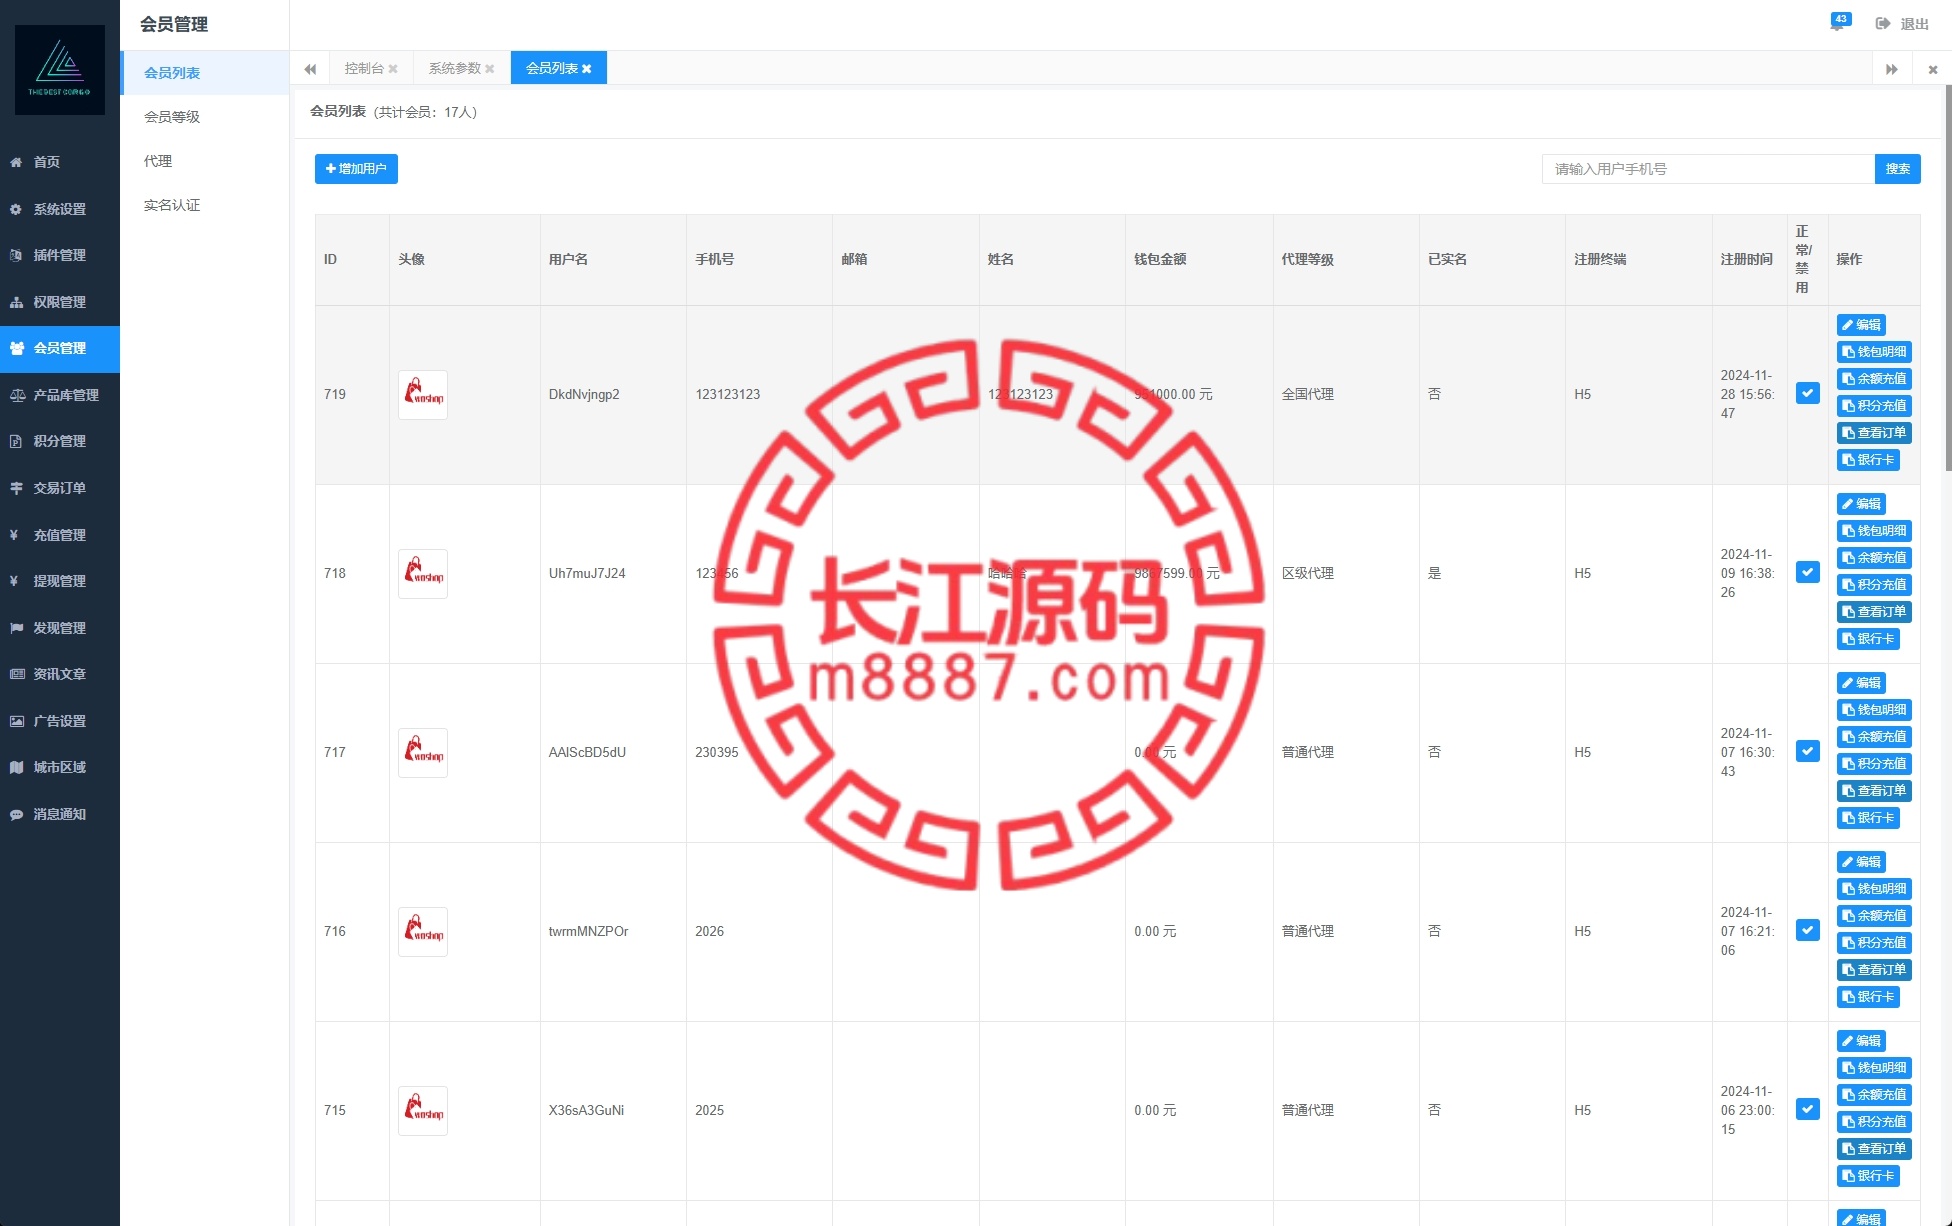
Task: Click the 搜索 button
Action: coord(1897,169)
